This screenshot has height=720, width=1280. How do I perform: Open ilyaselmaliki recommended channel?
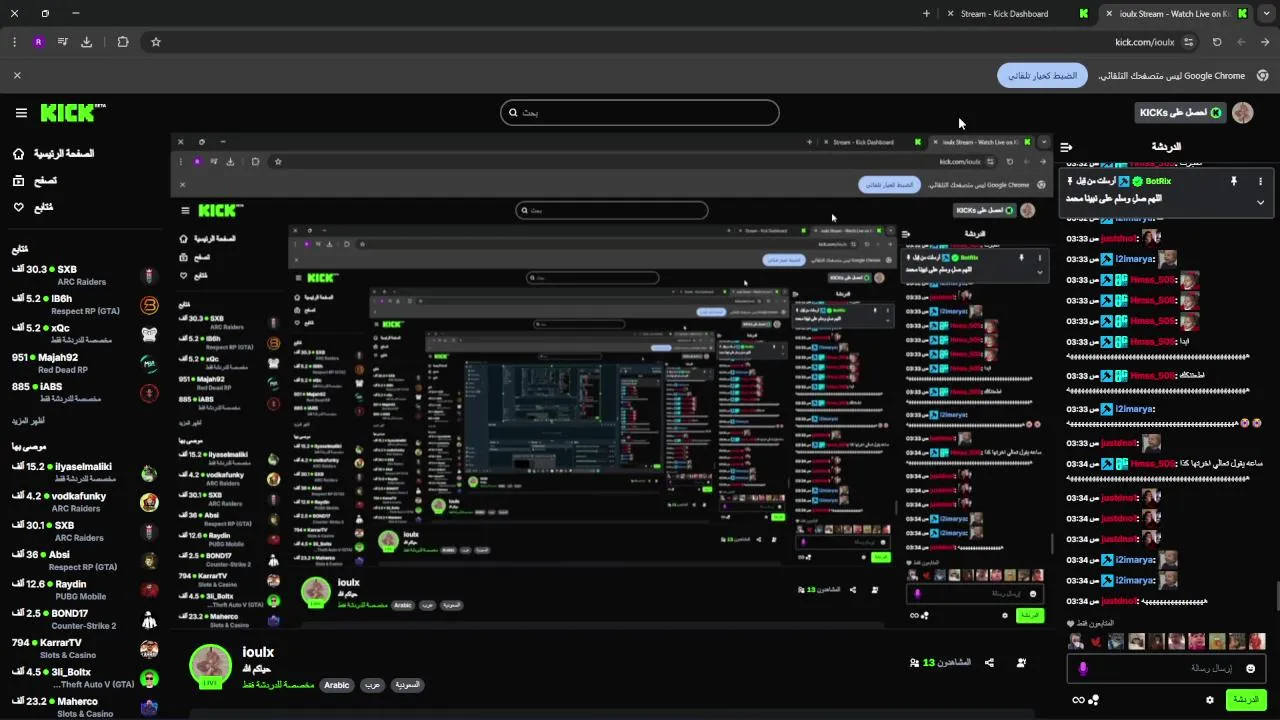pyautogui.click(x=85, y=472)
